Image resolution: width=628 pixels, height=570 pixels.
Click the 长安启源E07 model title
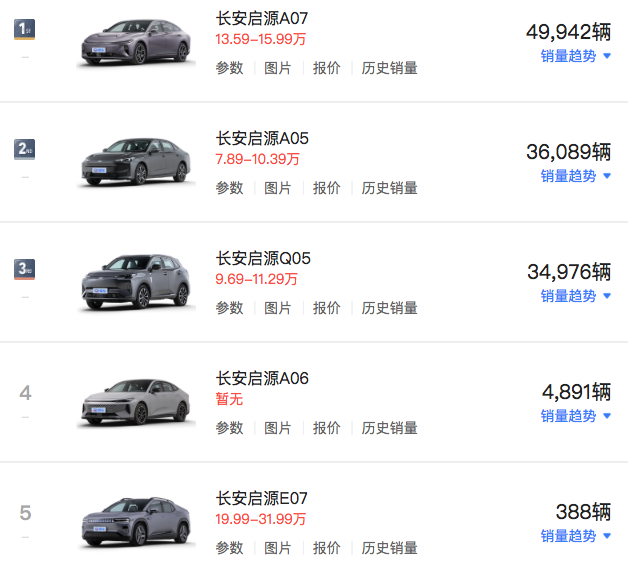pyautogui.click(x=262, y=498)
